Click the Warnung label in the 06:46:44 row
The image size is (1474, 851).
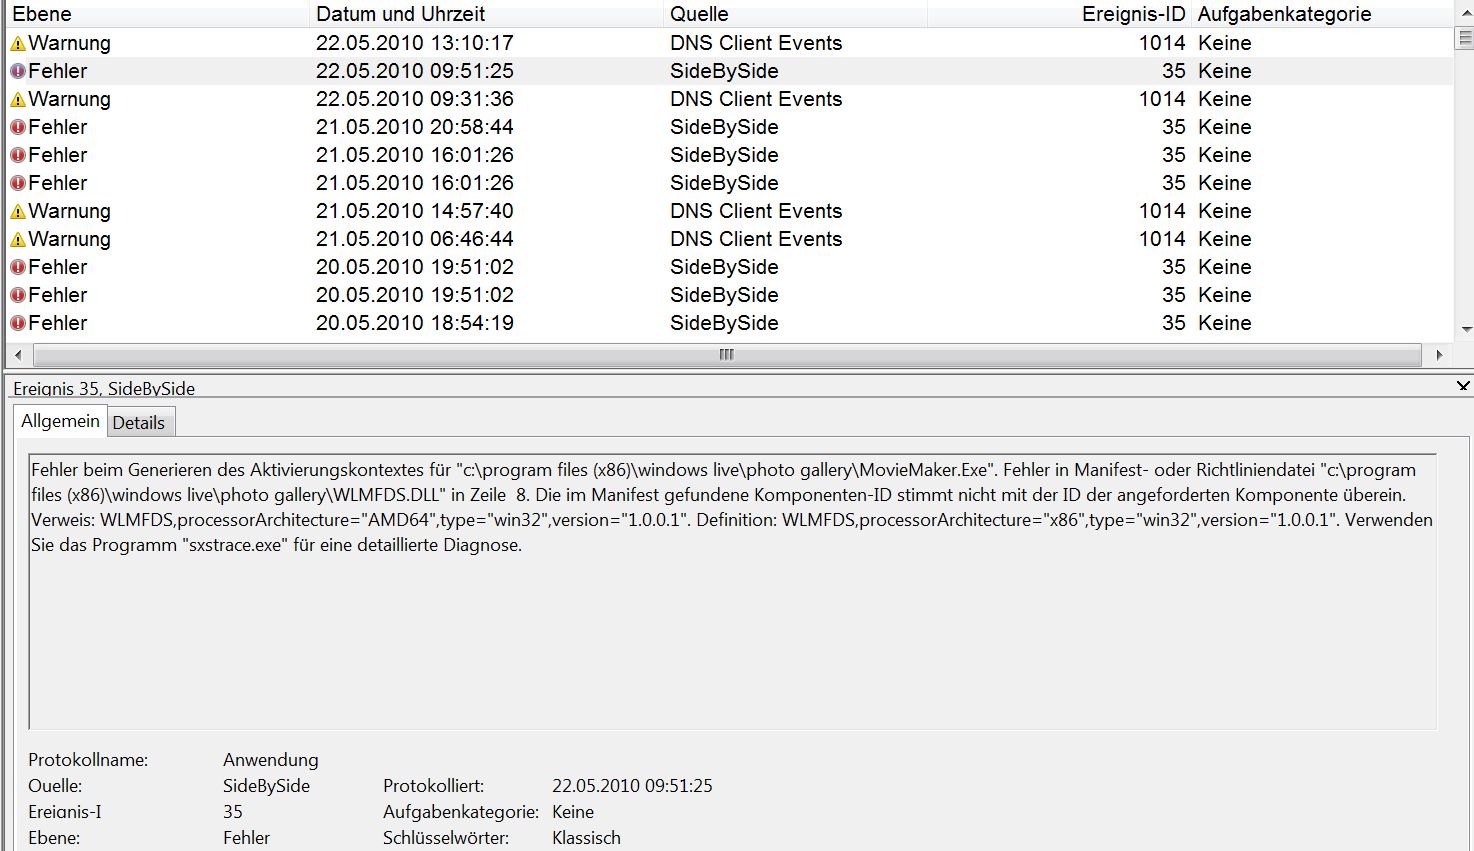pos(69,239)
